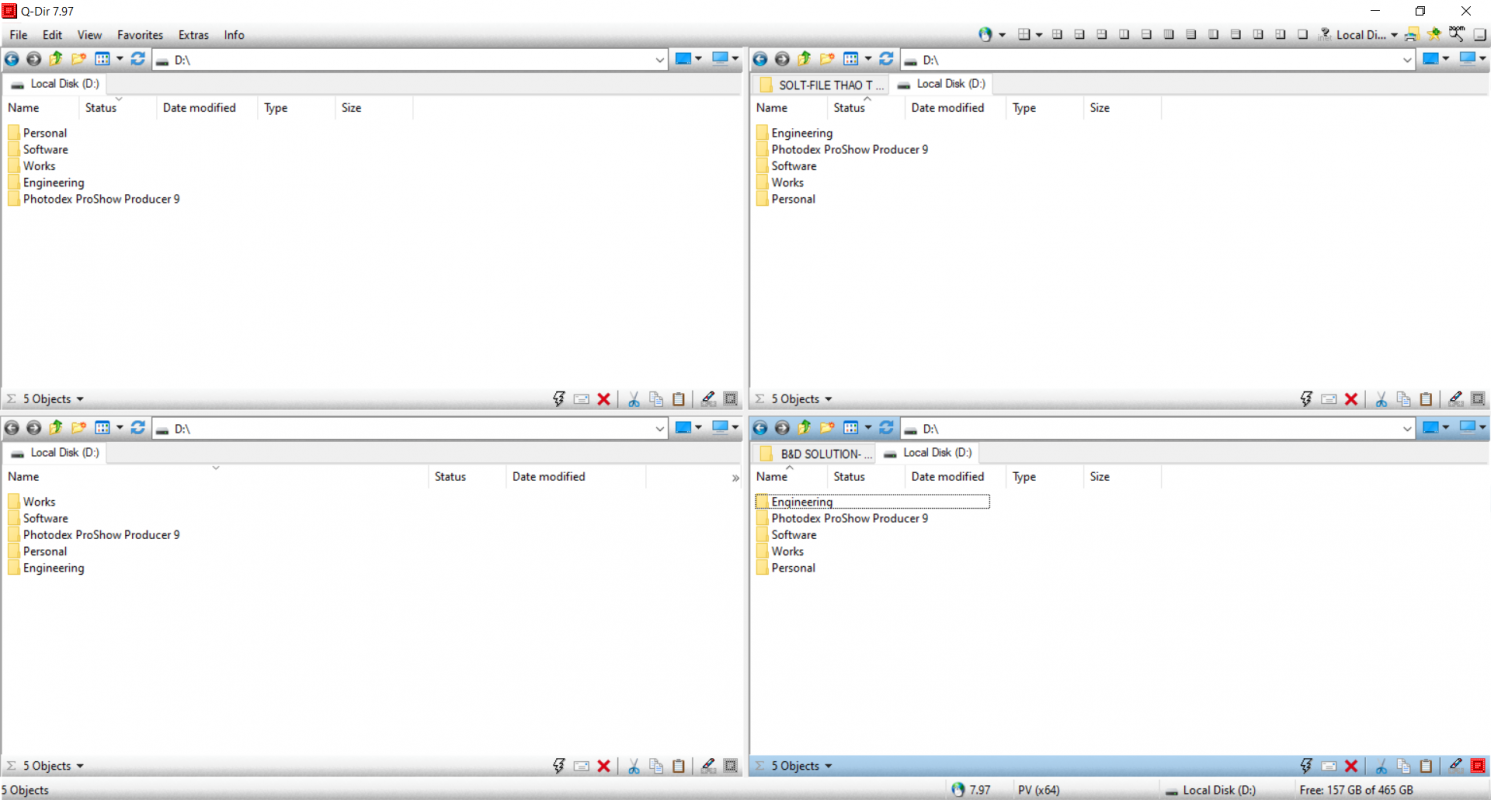Switch to the B&D SOLUTION tab
Screen dimensions: 1491x800
pos(816,454)
